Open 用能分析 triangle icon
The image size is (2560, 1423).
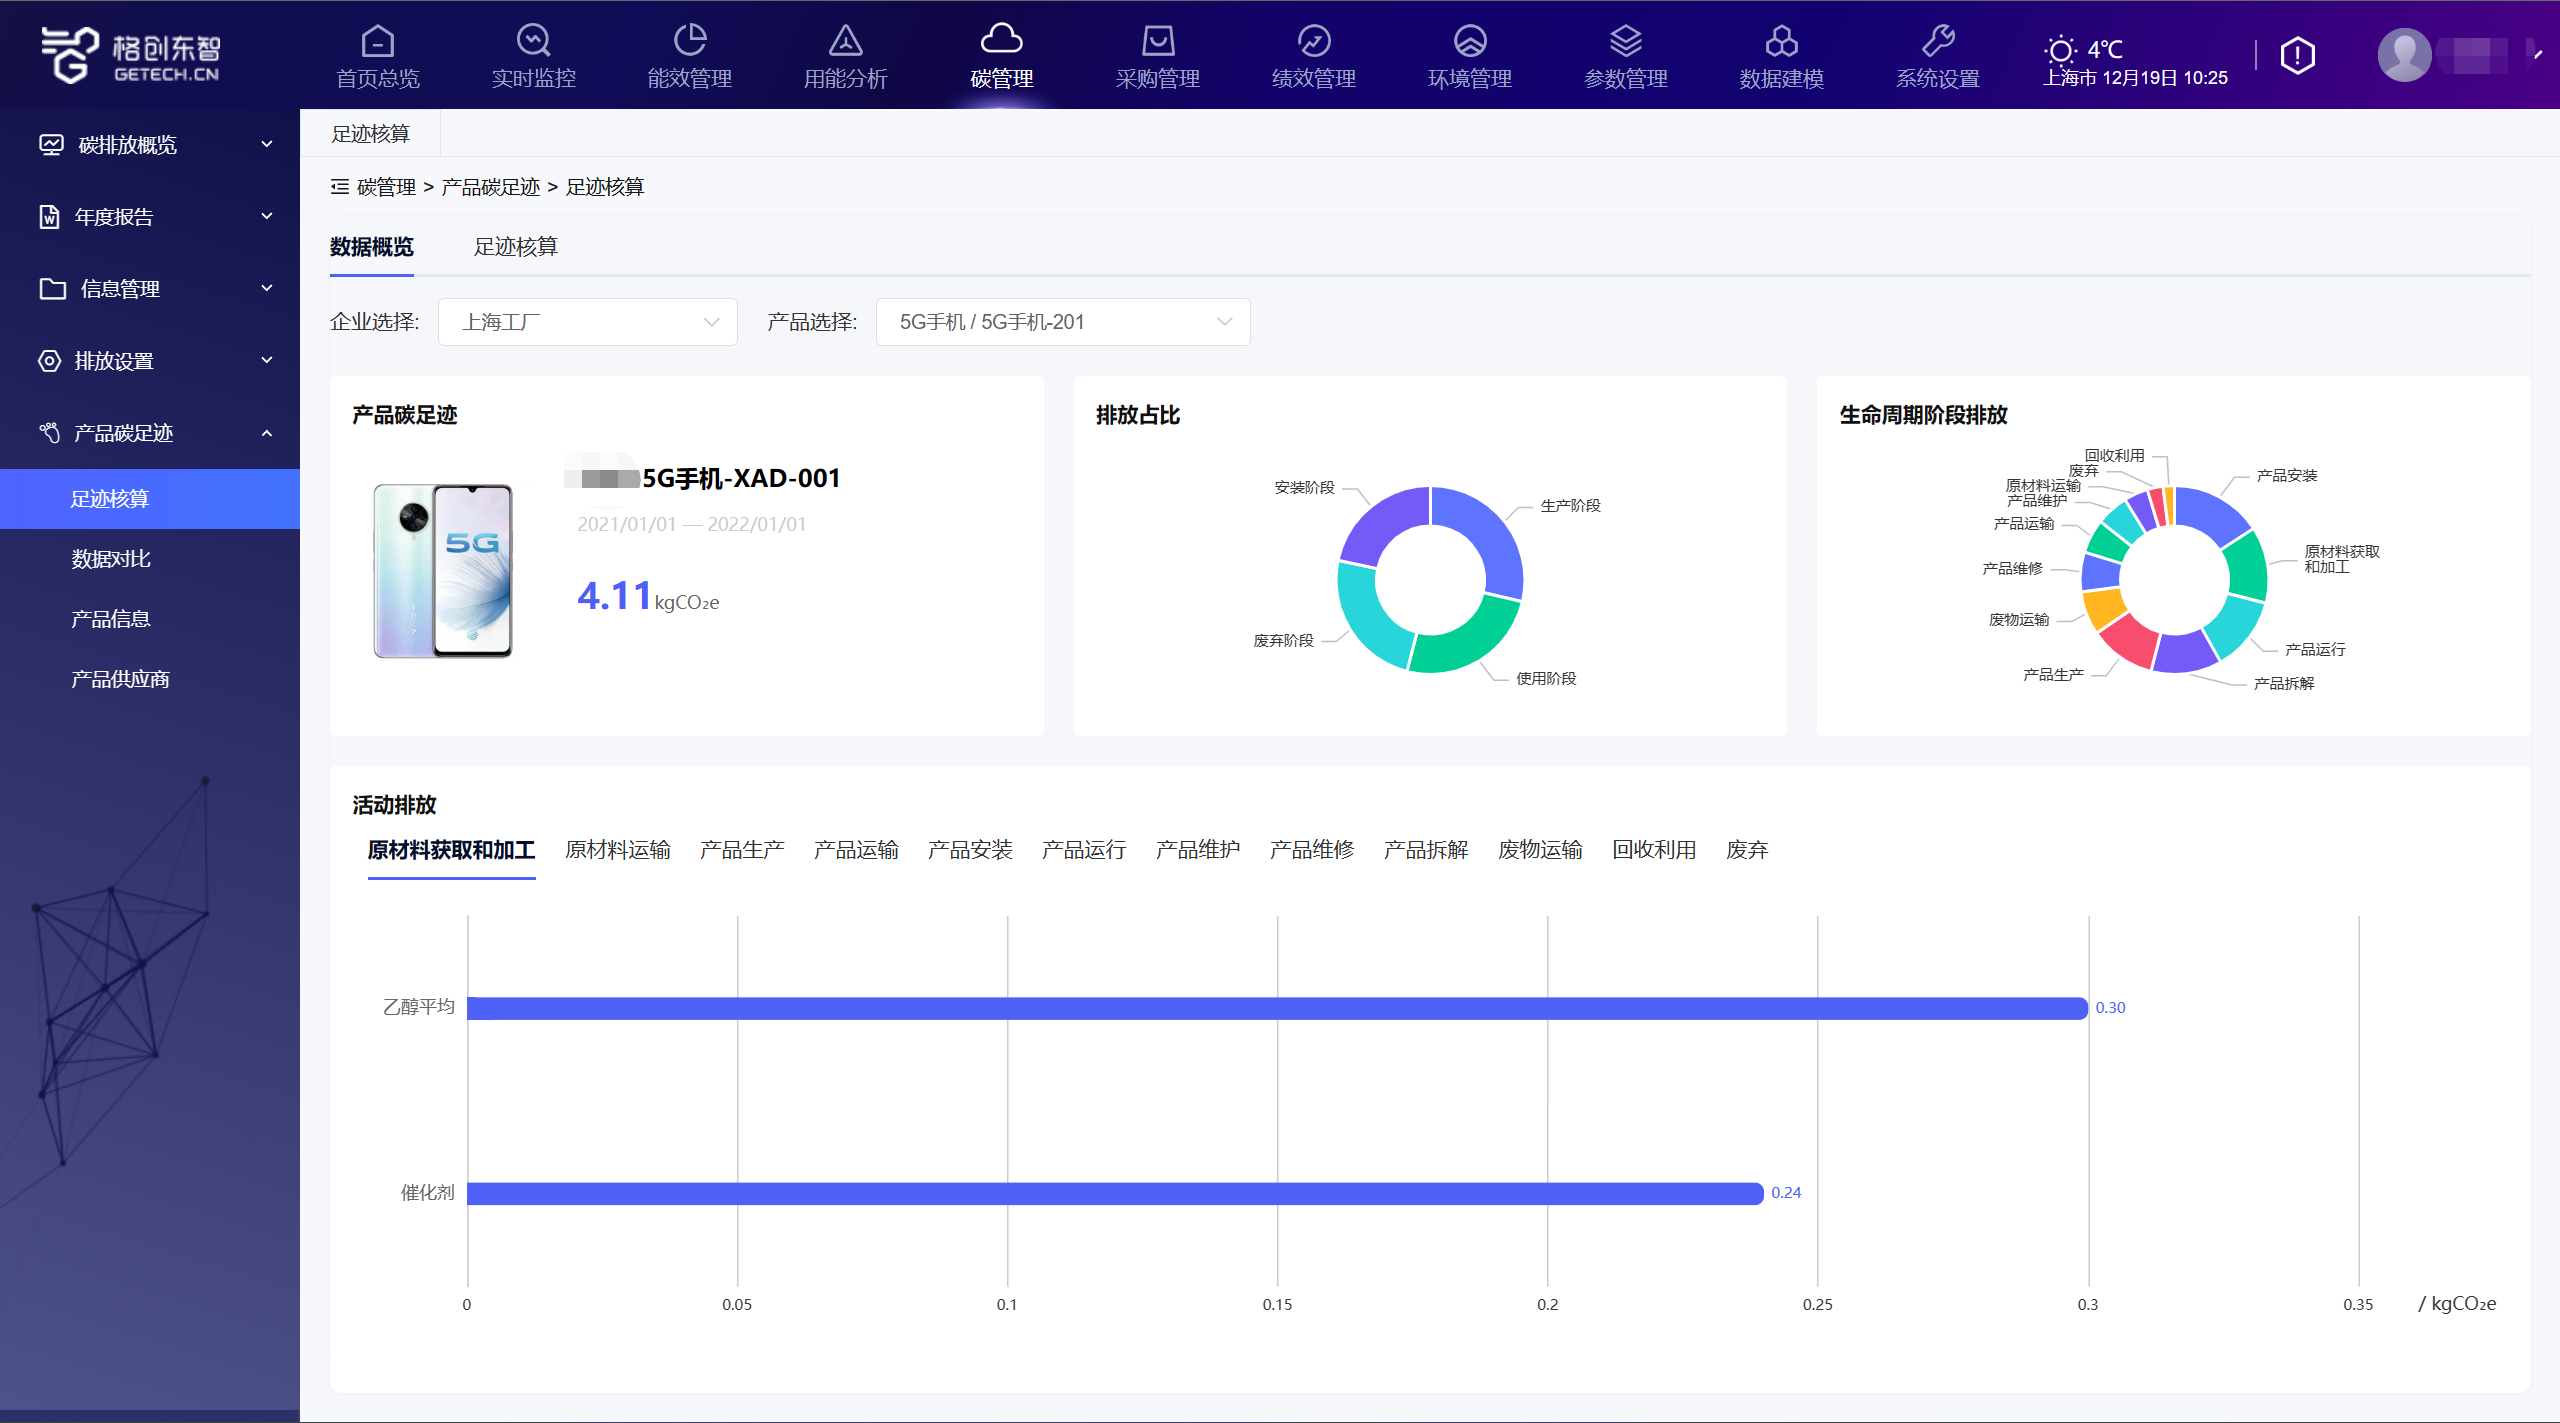click(x=845, y=42)
